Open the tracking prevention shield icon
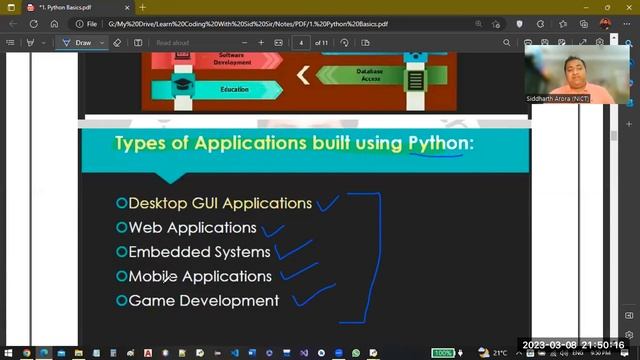This screenshot has width=640, height=360. (519, 24)
